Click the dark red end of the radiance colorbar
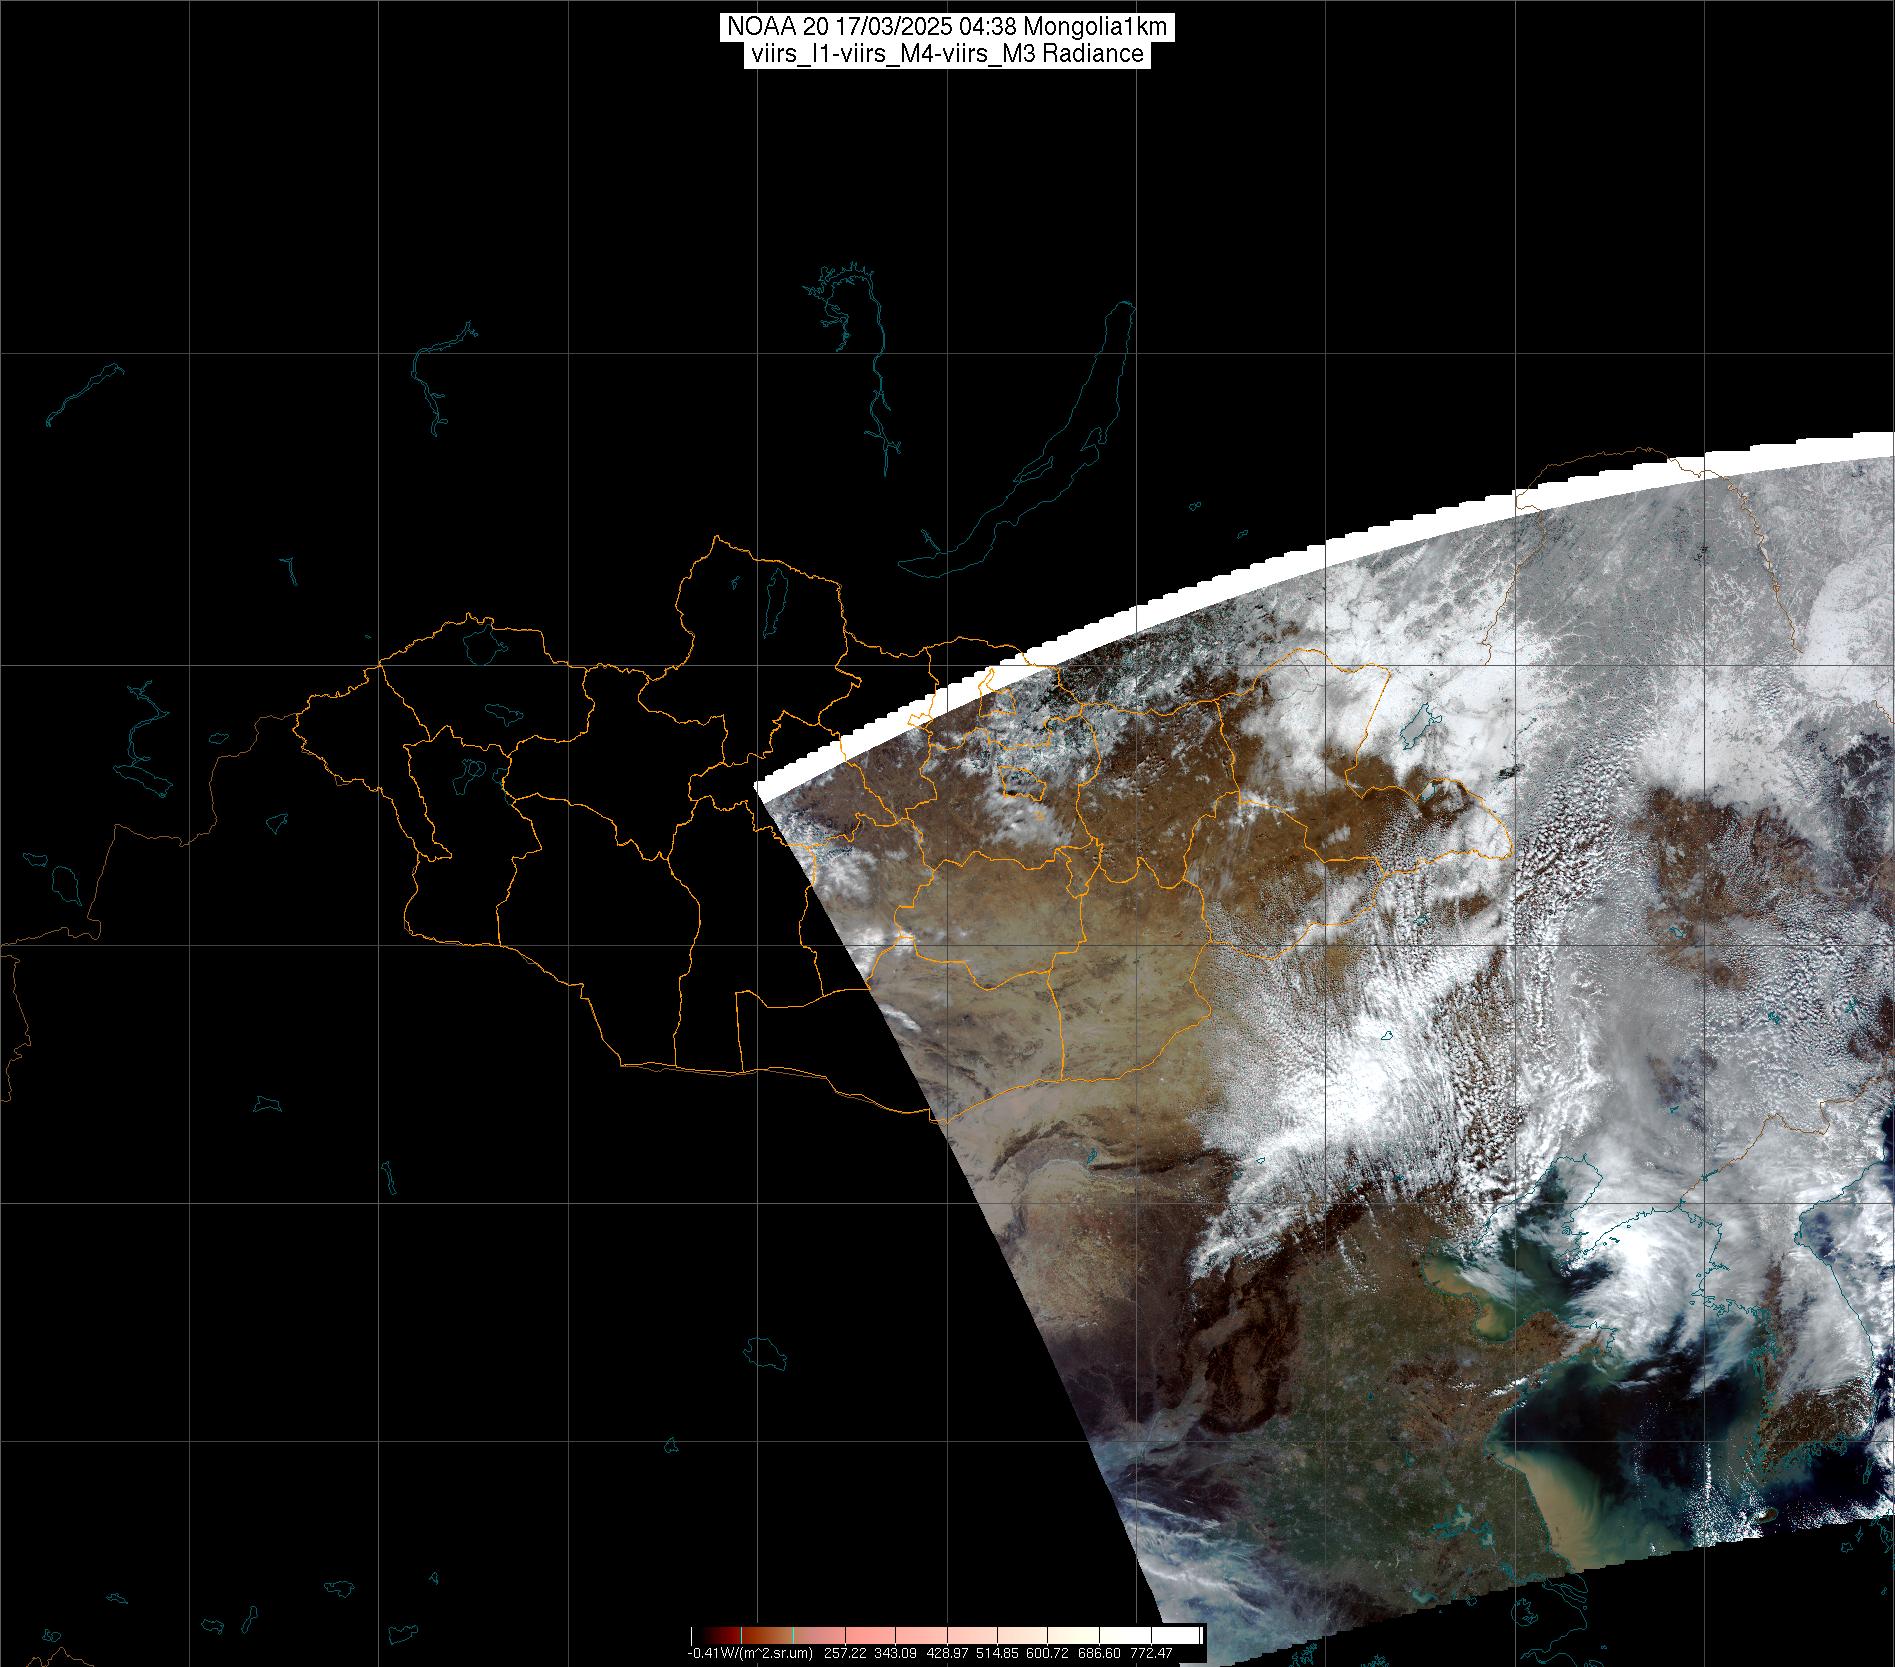The image size is (1895, 1667). pos(720,1635)
